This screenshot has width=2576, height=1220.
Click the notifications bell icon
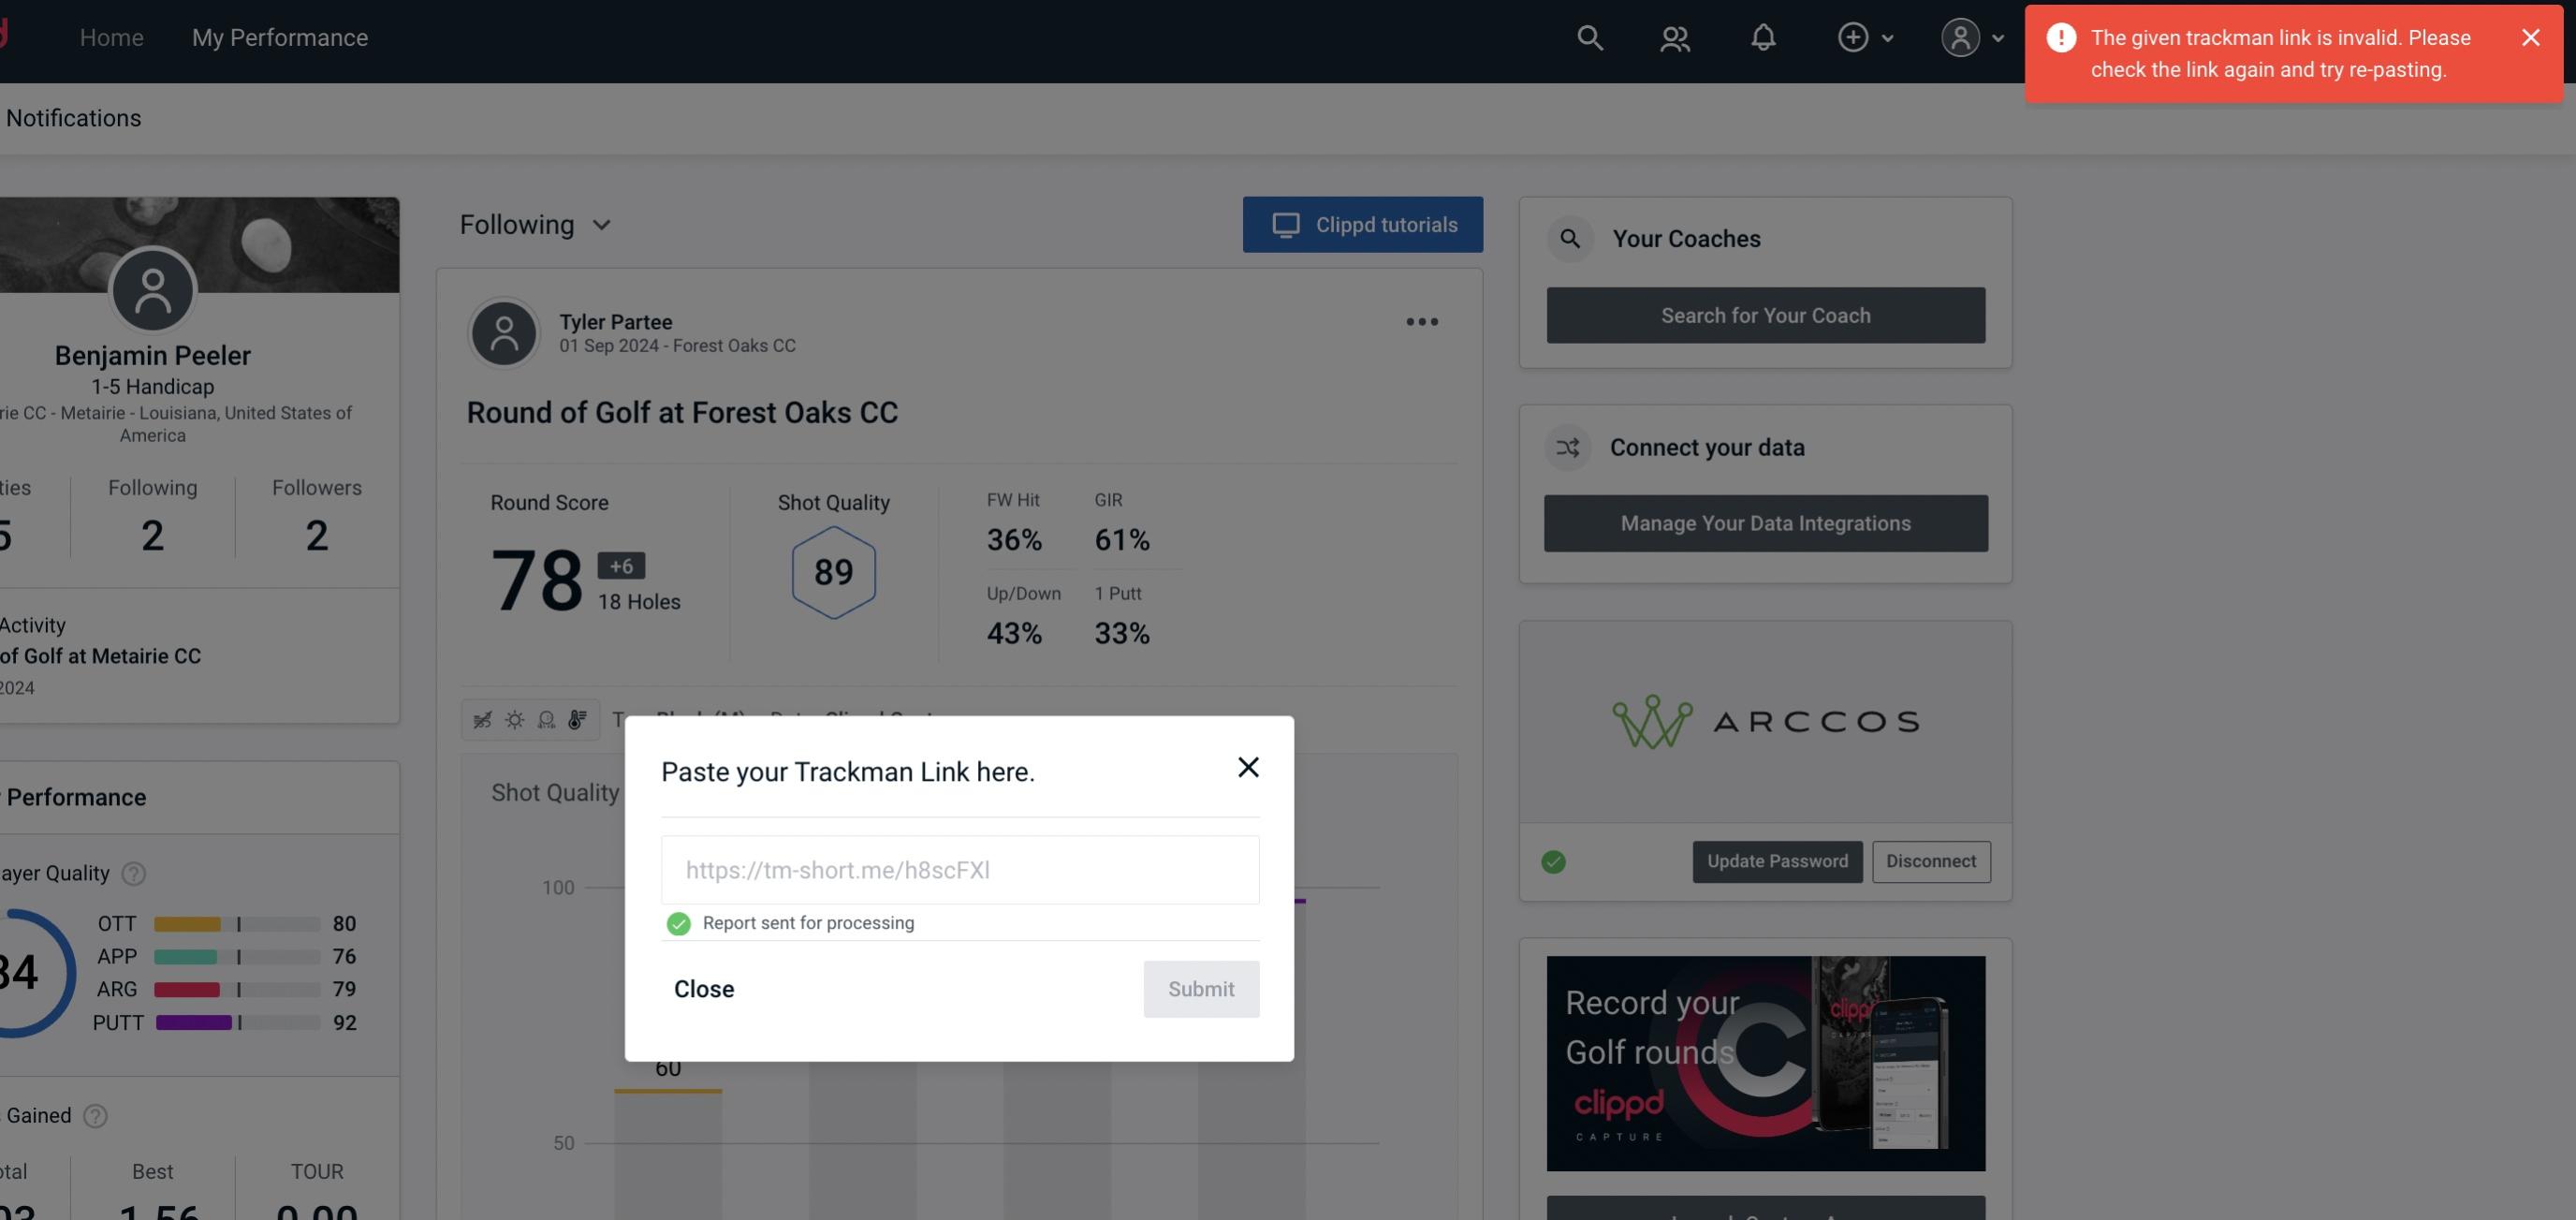click(1764, 37)
